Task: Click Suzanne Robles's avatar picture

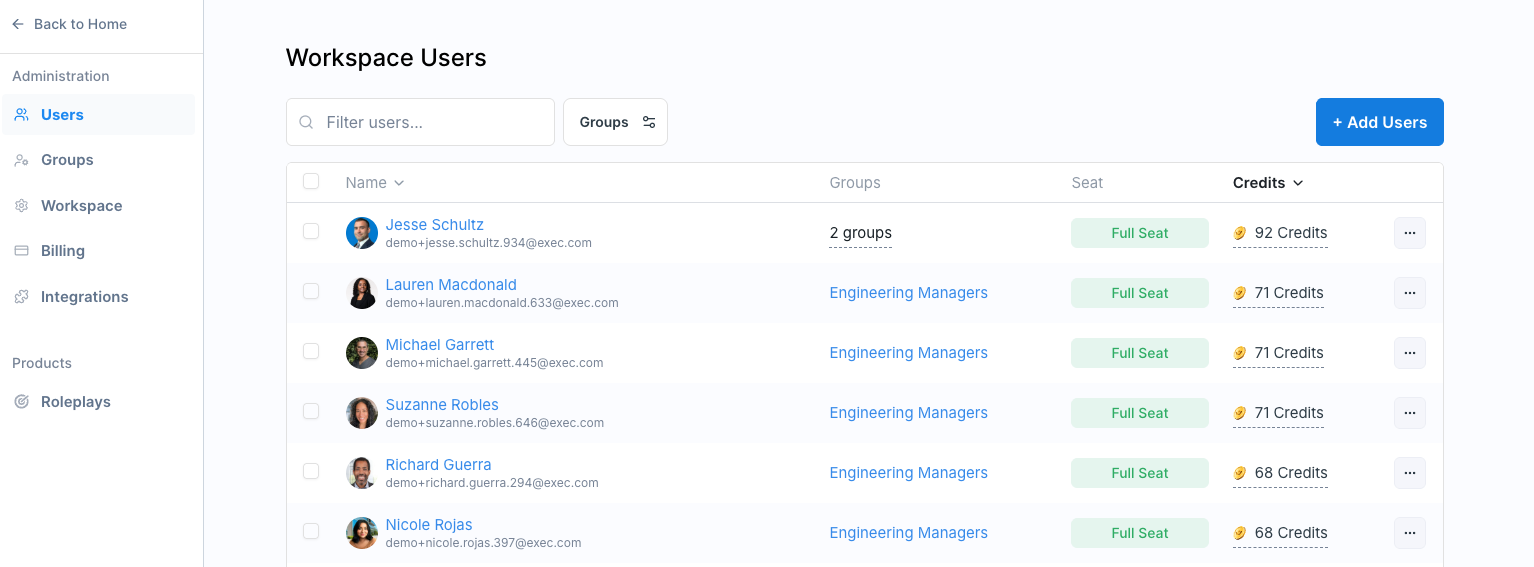Action: point(362,413)
